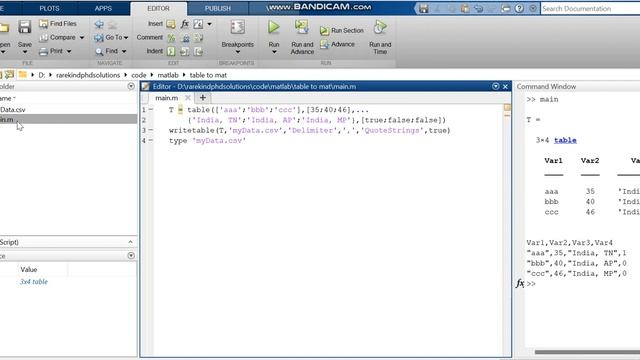The width and height of the screenshot is (640, 360).
Task: Switch to the PLOTS tab
Action: pyautogui.click(x=49, y=8)
